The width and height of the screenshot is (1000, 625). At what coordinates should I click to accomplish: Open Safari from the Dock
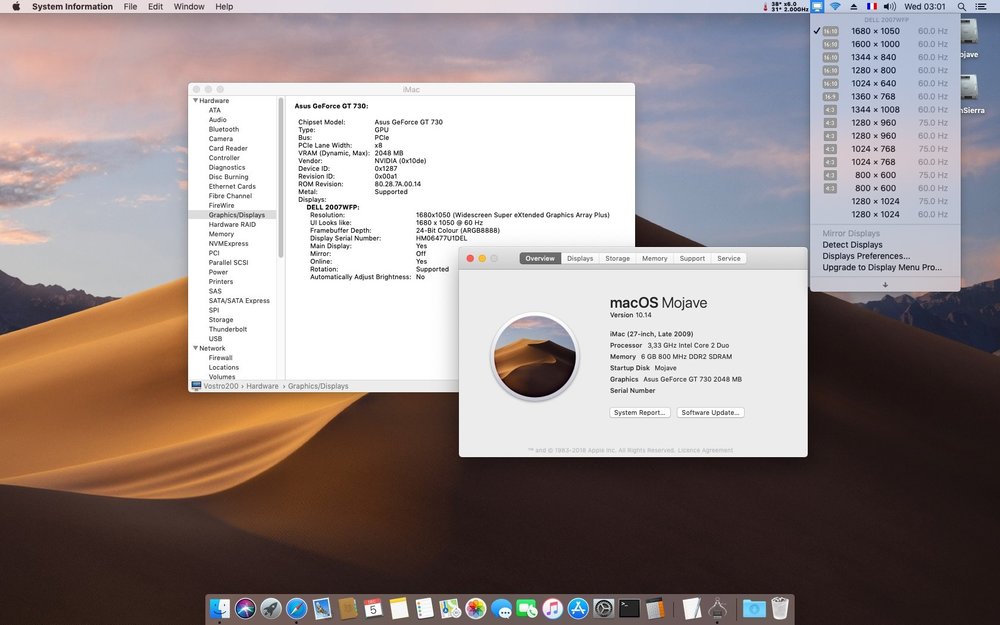(296, 608)
